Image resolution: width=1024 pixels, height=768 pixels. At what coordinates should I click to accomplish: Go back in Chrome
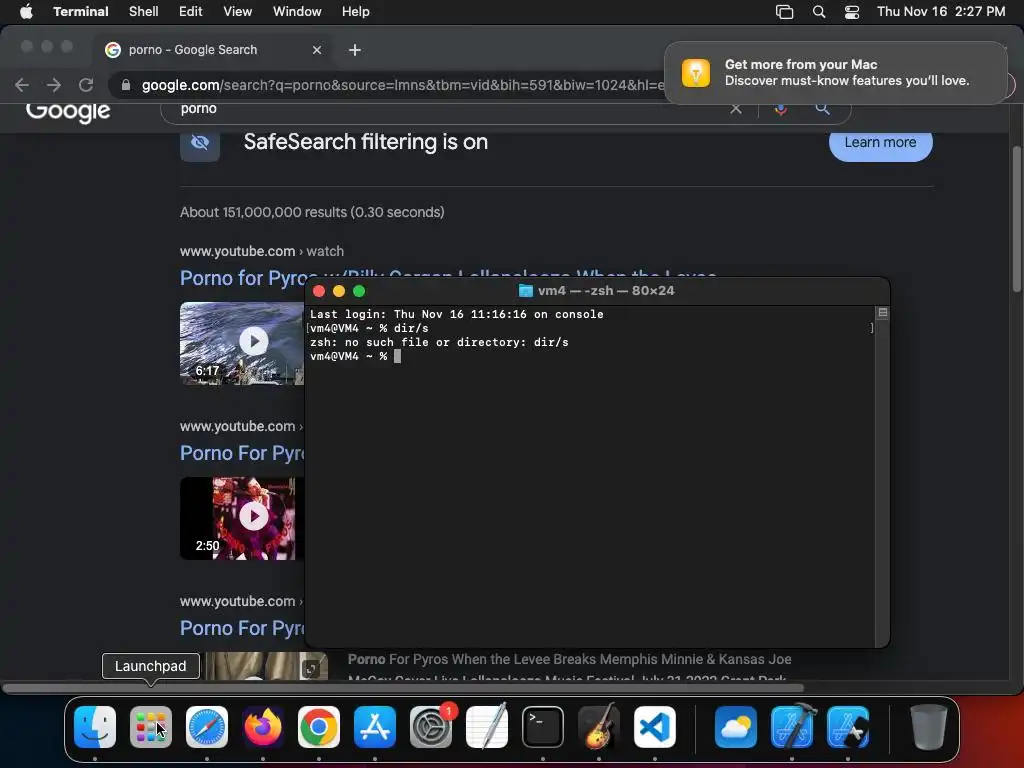pos(22,85)
